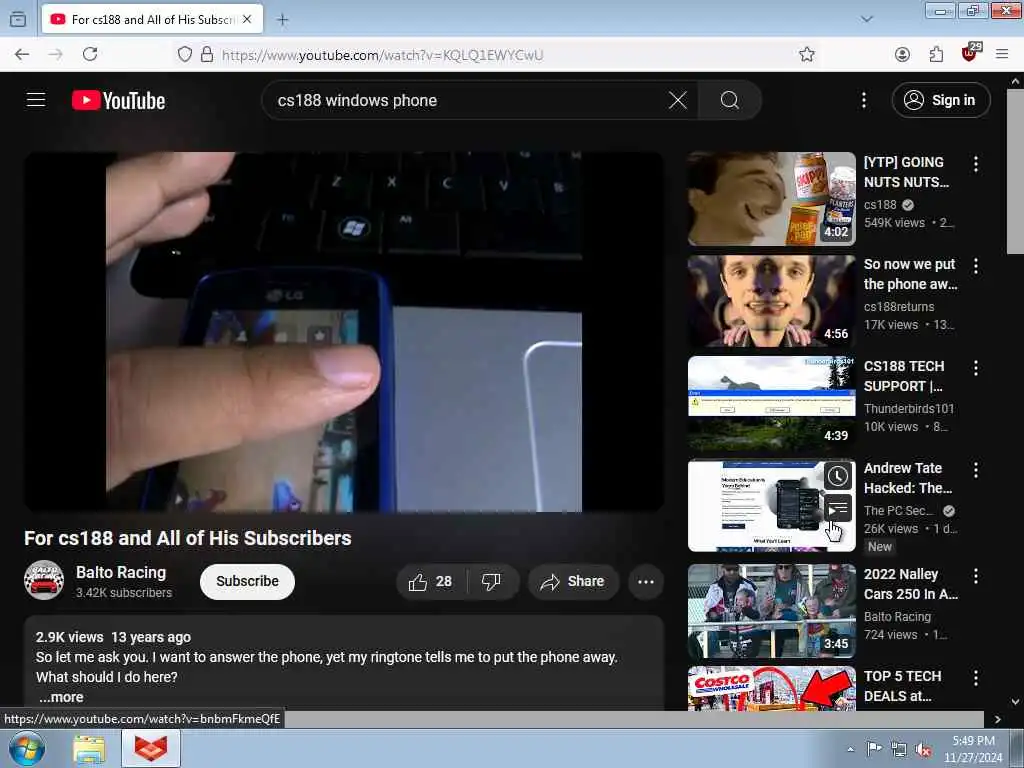The width and height of the screenshot is (1024, 768).
Task: Go back with browser back arrow
Action: click(22, 54)
